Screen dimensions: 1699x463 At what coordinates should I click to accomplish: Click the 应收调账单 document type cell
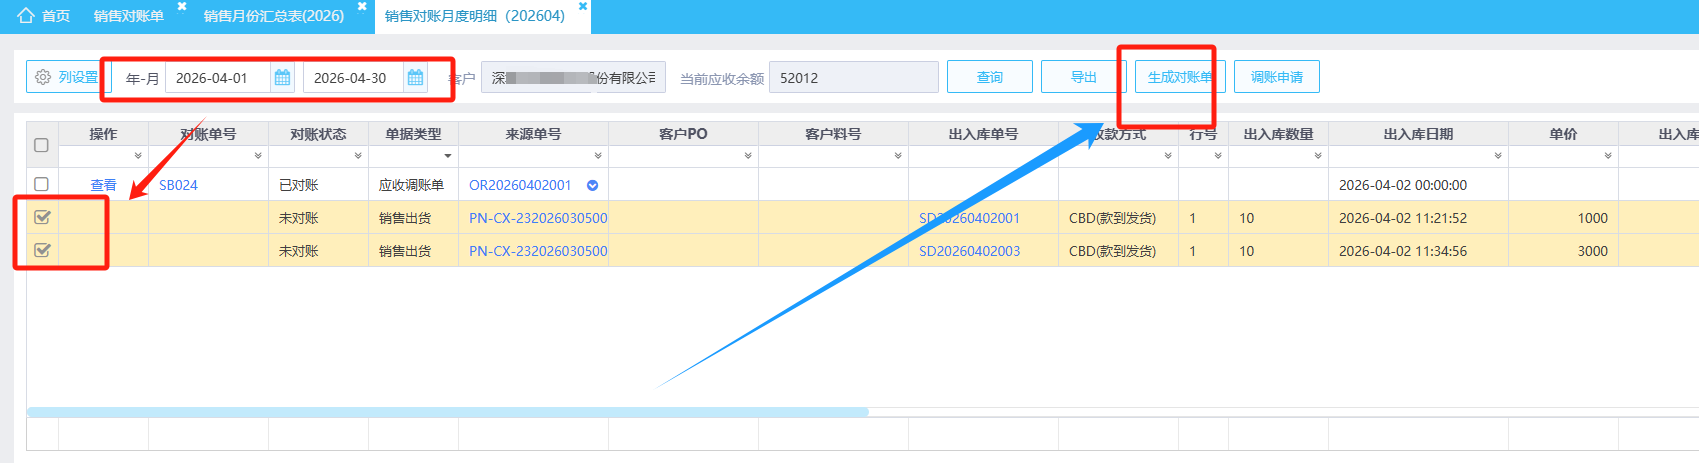click(411, 185)
